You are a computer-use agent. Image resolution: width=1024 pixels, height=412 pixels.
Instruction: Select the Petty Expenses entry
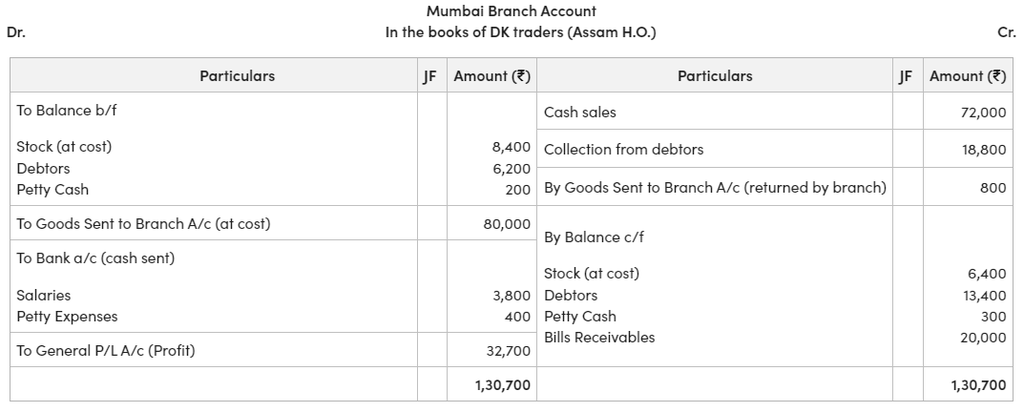tap(67, 316)
